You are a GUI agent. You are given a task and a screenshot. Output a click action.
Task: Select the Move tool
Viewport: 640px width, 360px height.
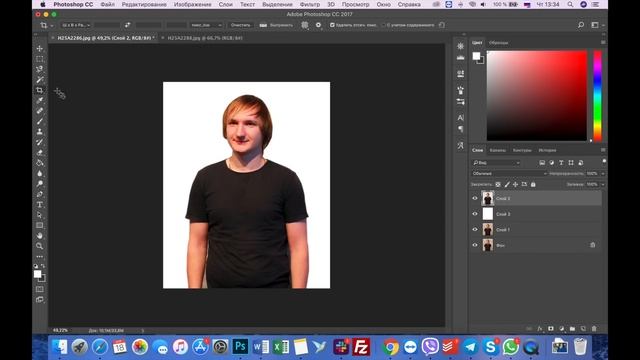(x=40, y=48)
